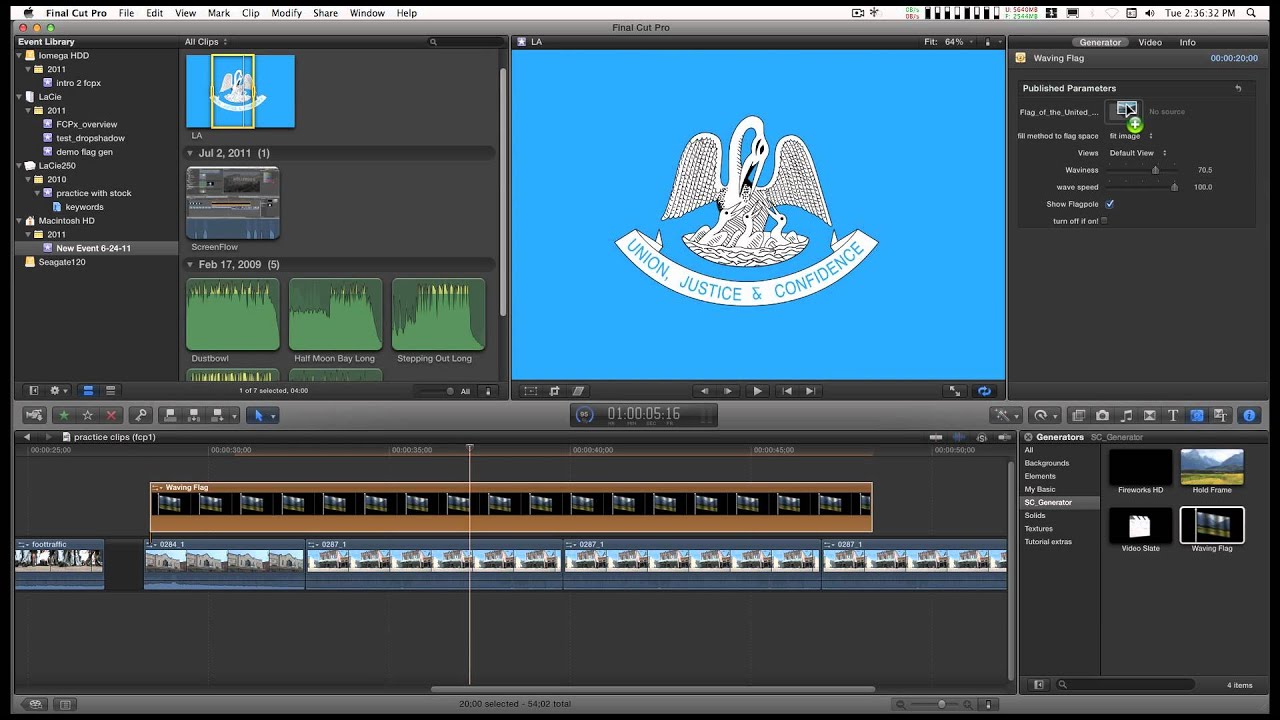Switch to the Video inspector tab
The width and height of the screenshot is (1280, 720).
(x=1150, y=42)
